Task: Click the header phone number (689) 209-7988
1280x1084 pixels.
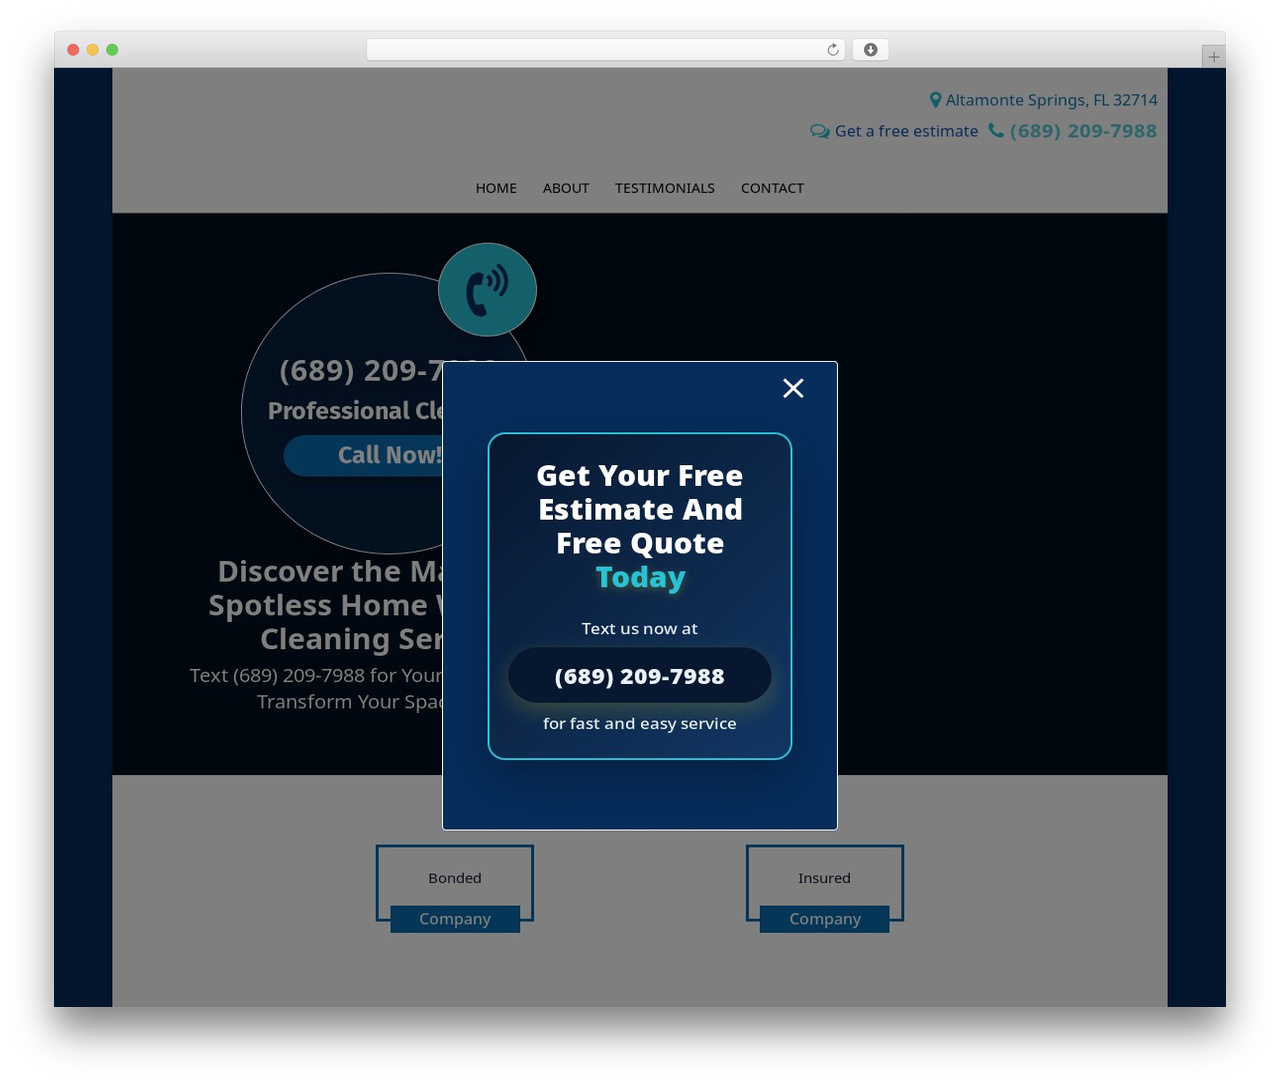Action: [x=1083, y=131]
